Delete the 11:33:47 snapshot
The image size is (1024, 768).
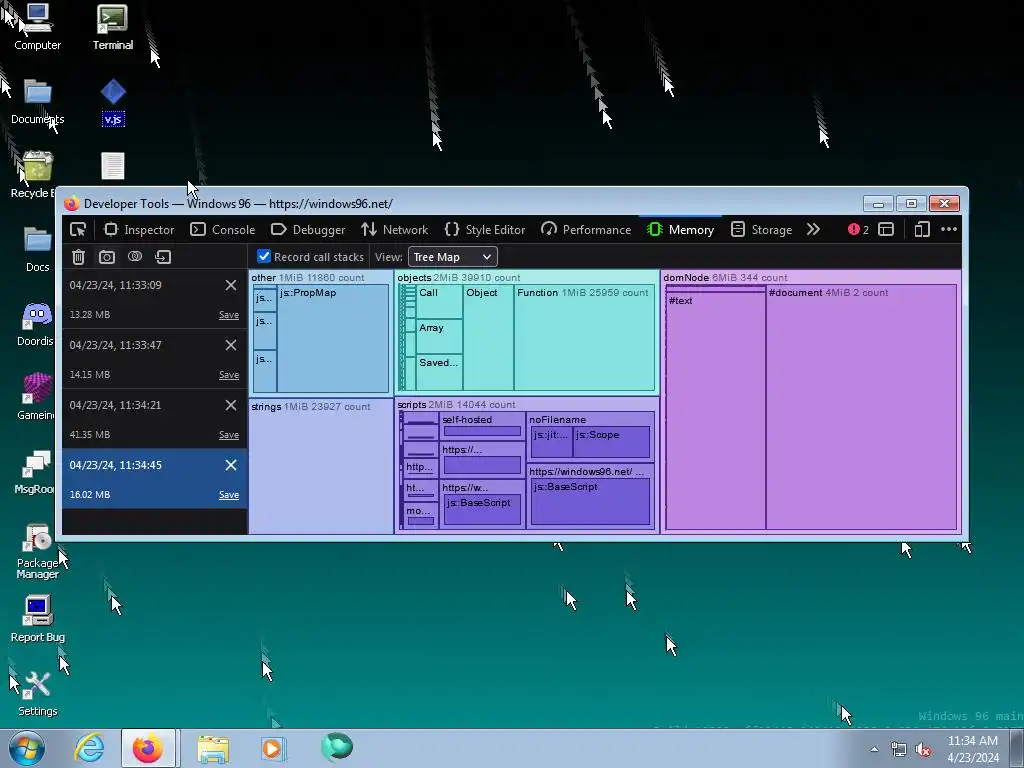point(231,345)
